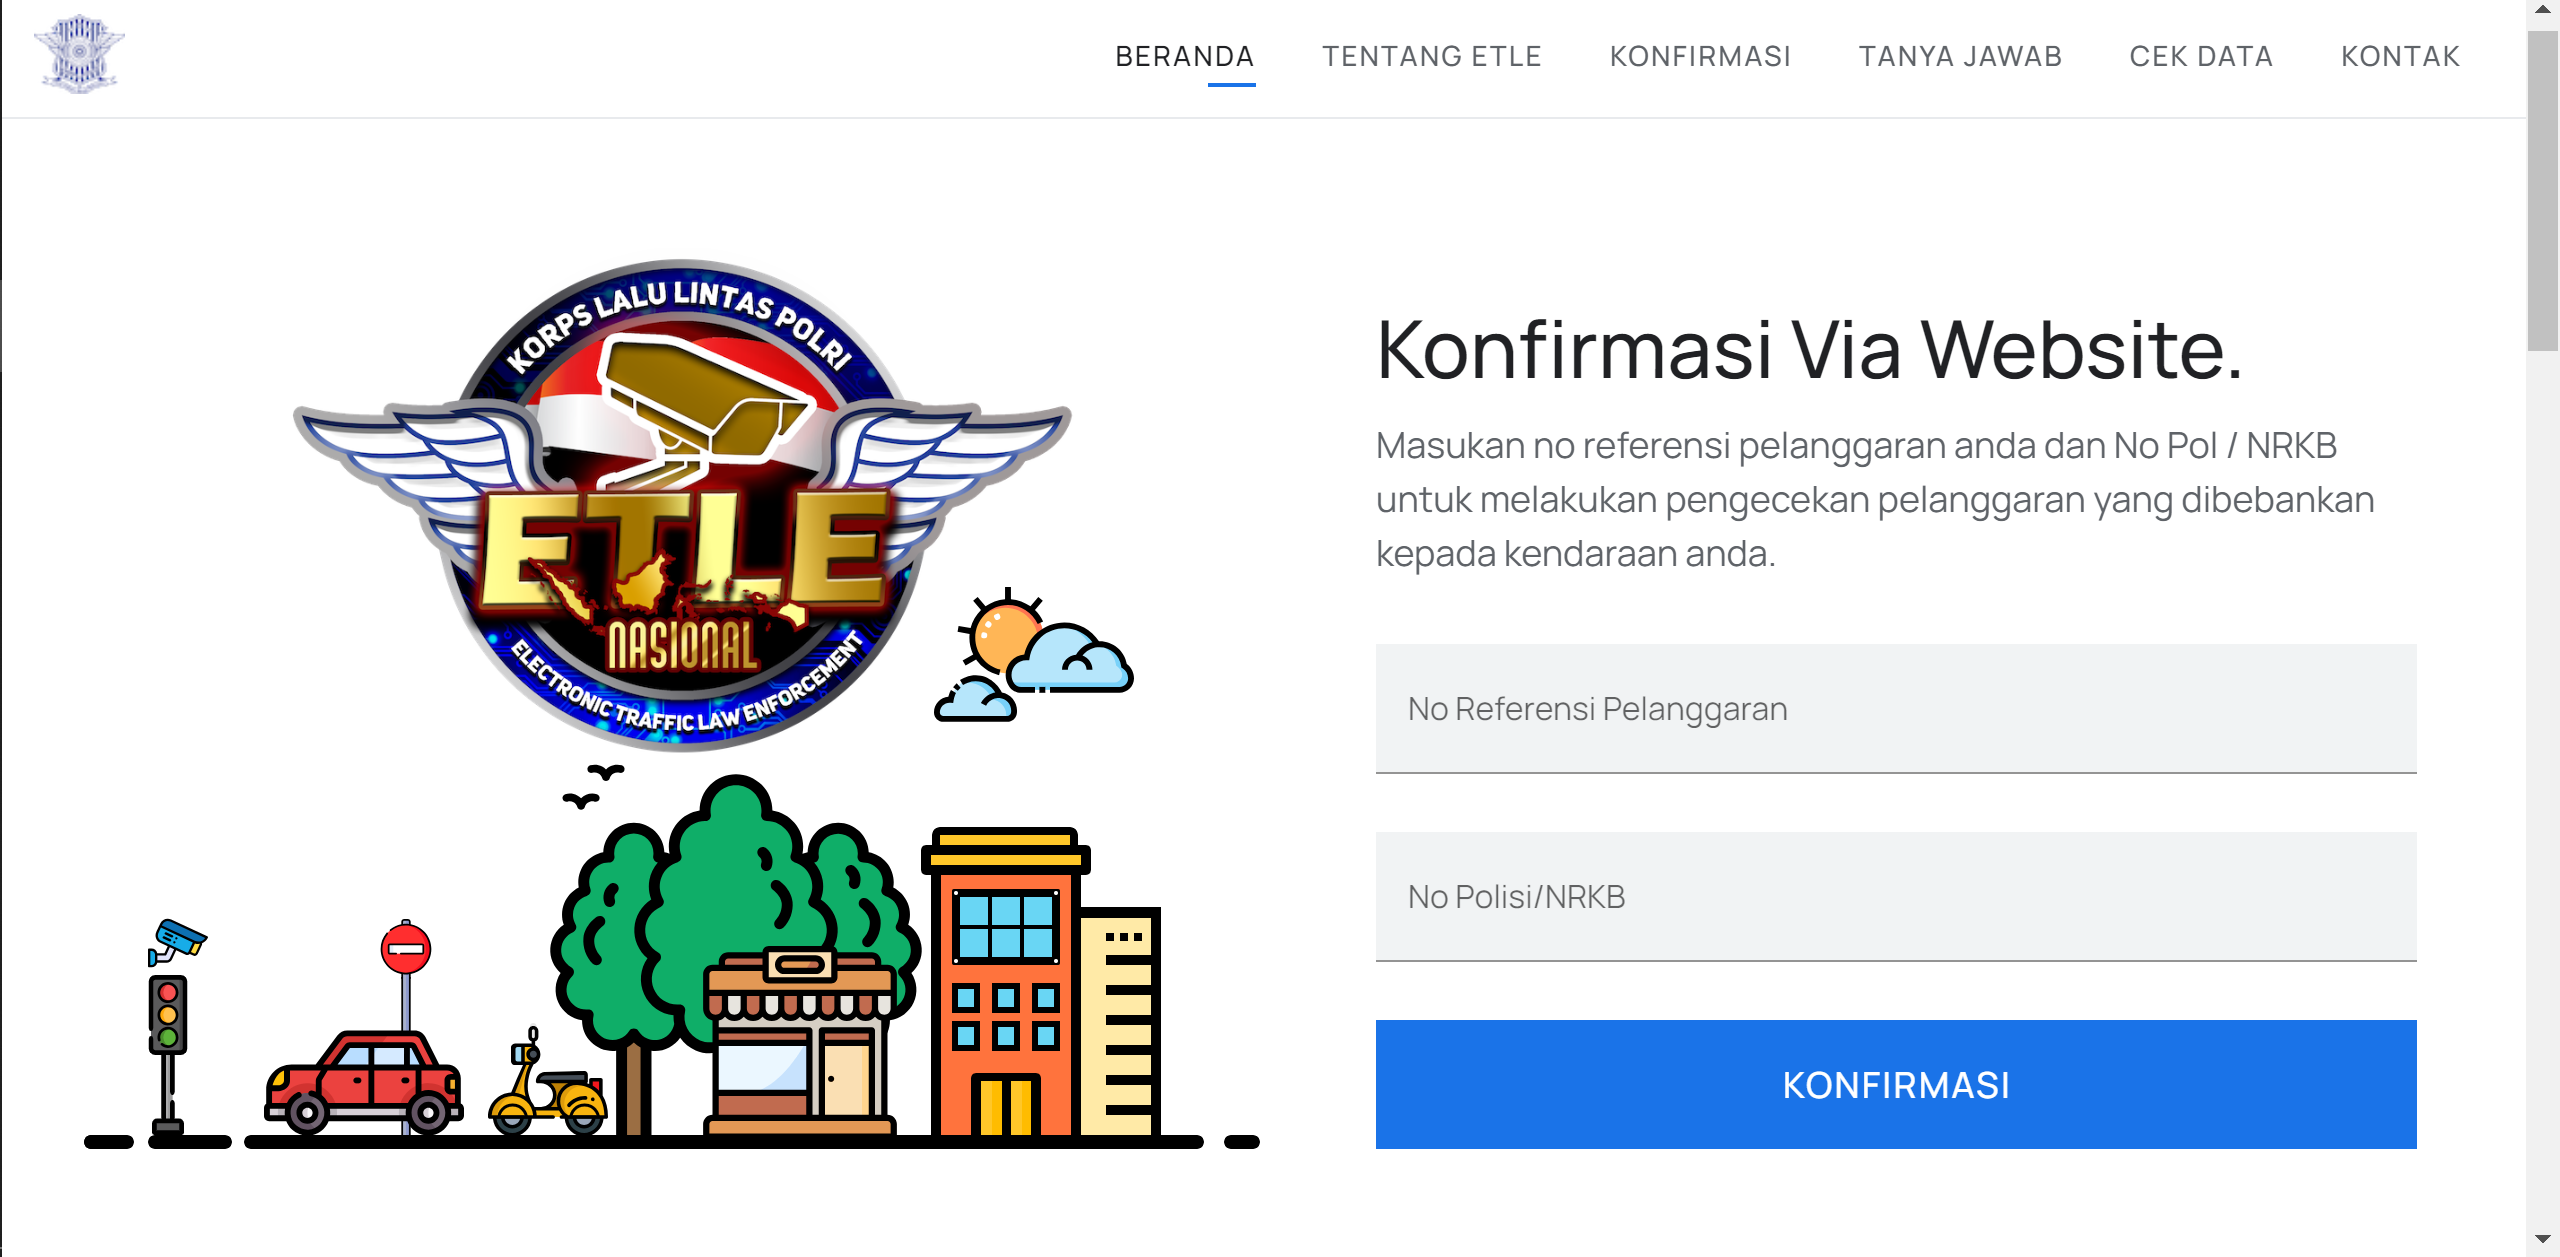Focus the No Referensi Pelanggaran field
Screen dimensions: 2560x1257
[1896, 709]
